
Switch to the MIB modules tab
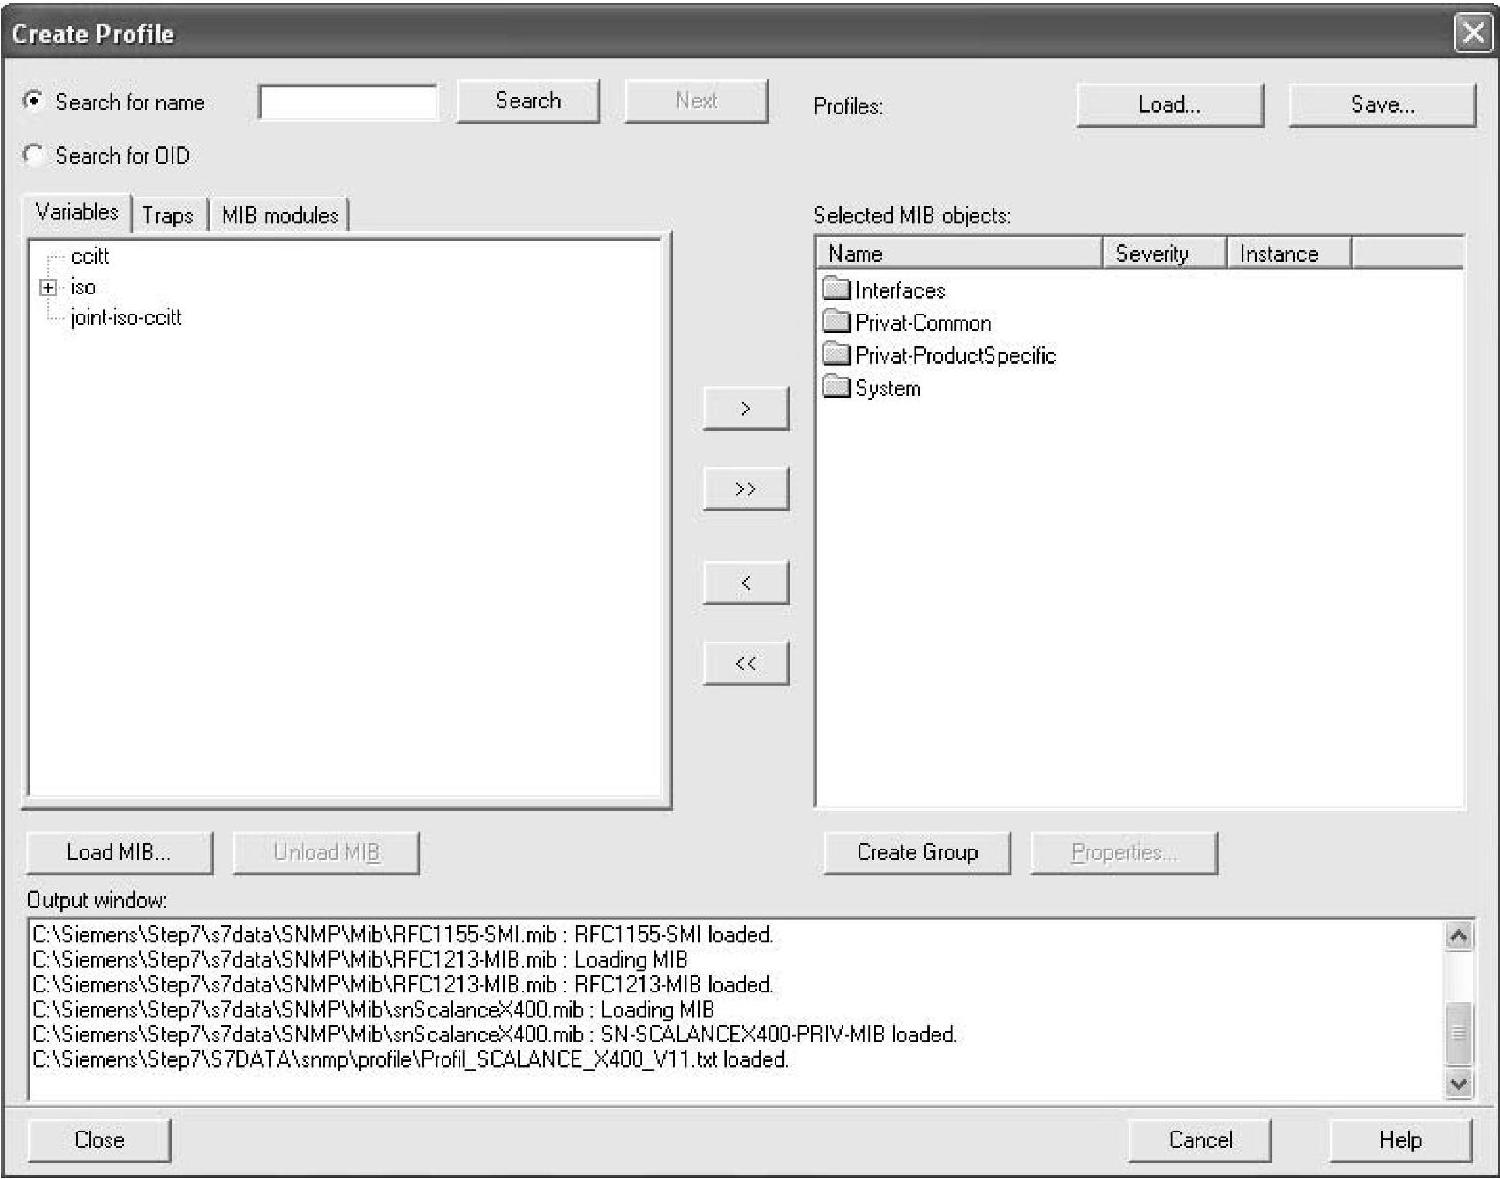[280, 215]
